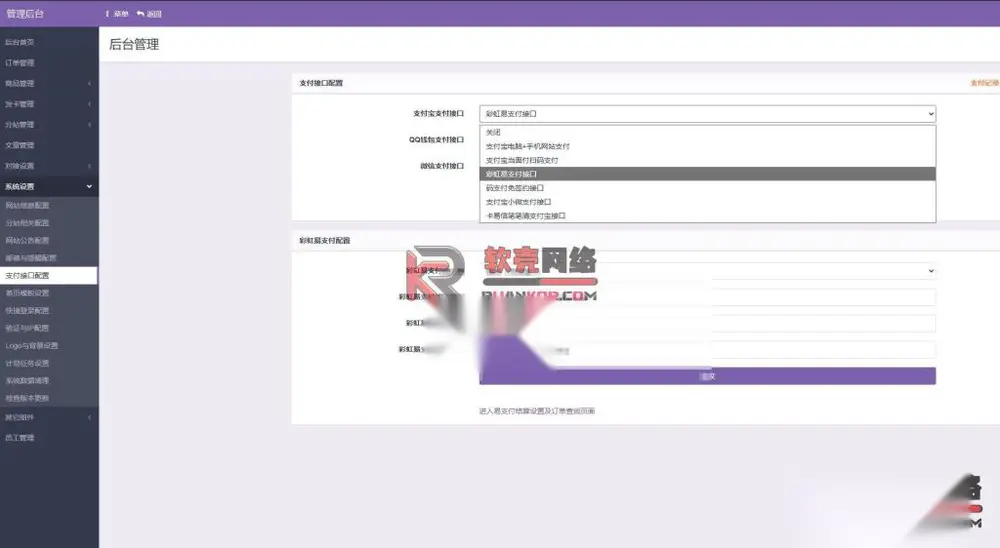Choose 支付宝电脑+手机网站支付 option

(x=707, y=146)
